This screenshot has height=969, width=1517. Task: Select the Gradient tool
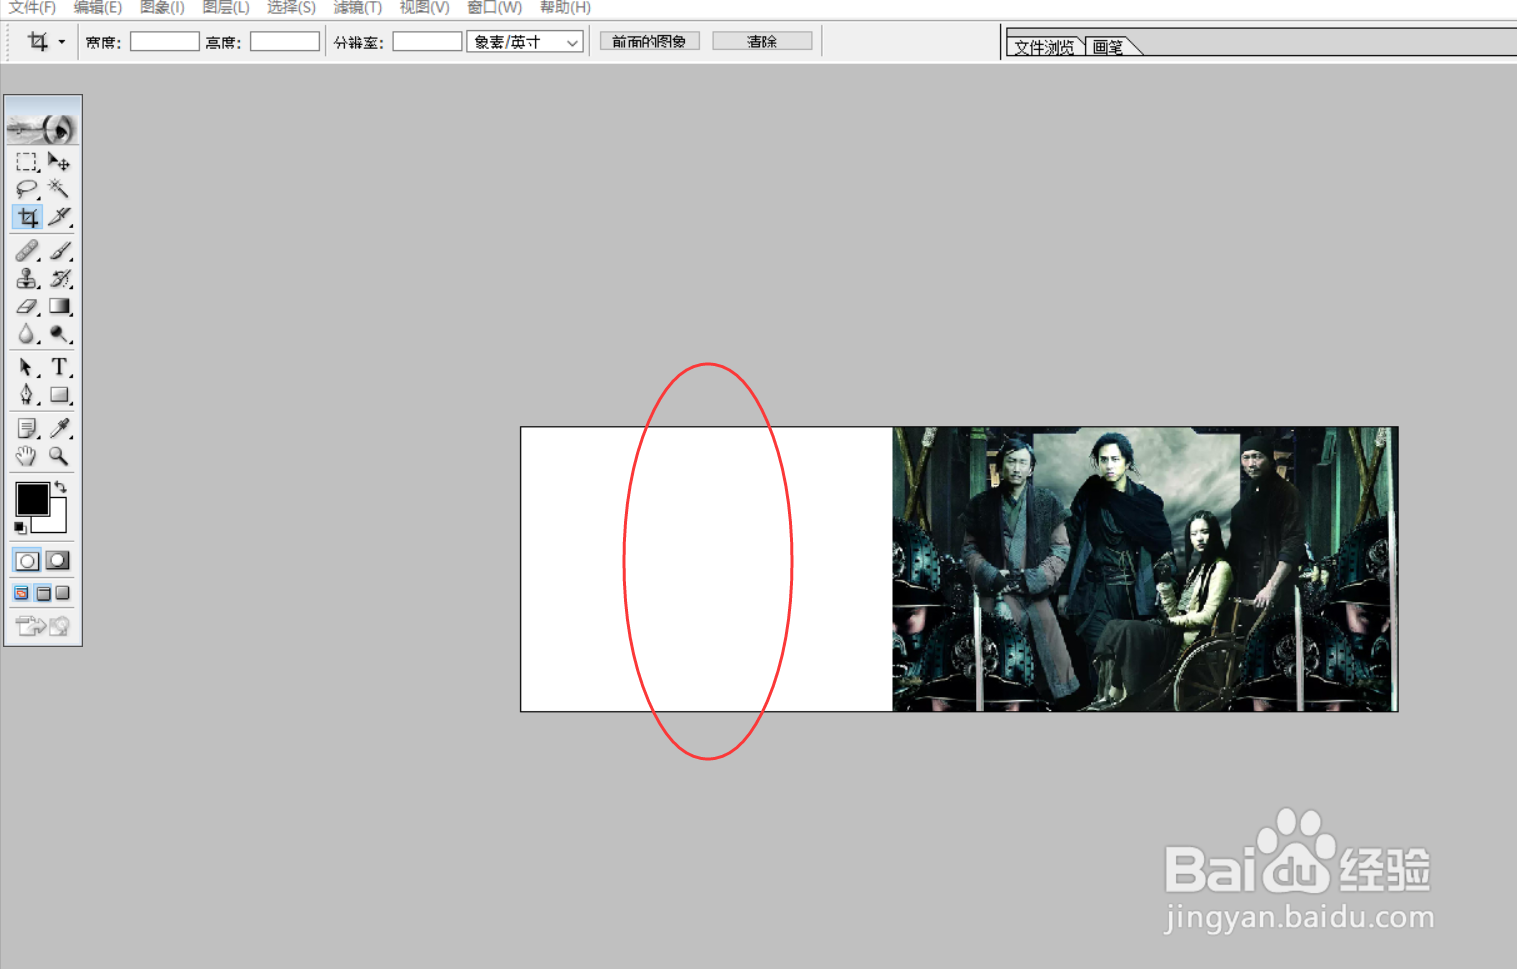(x=59, y=306)
